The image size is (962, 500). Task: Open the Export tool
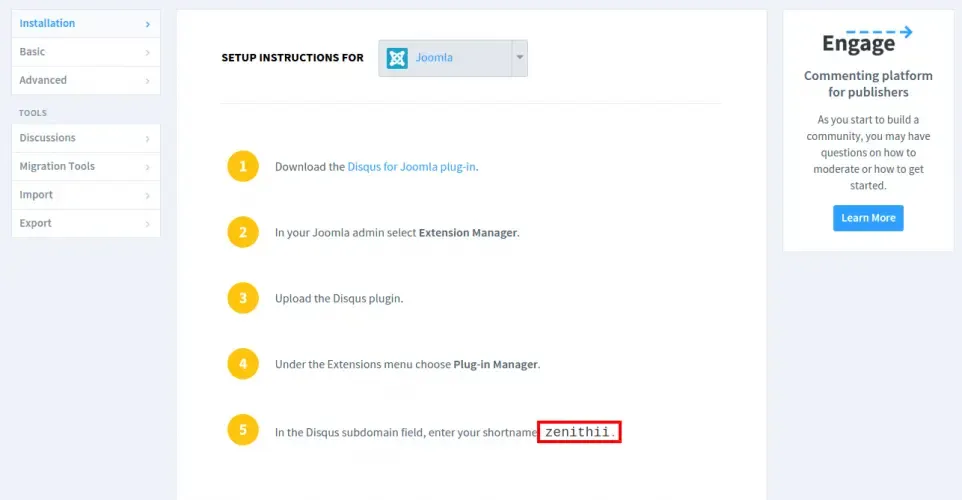click(86, 223)
